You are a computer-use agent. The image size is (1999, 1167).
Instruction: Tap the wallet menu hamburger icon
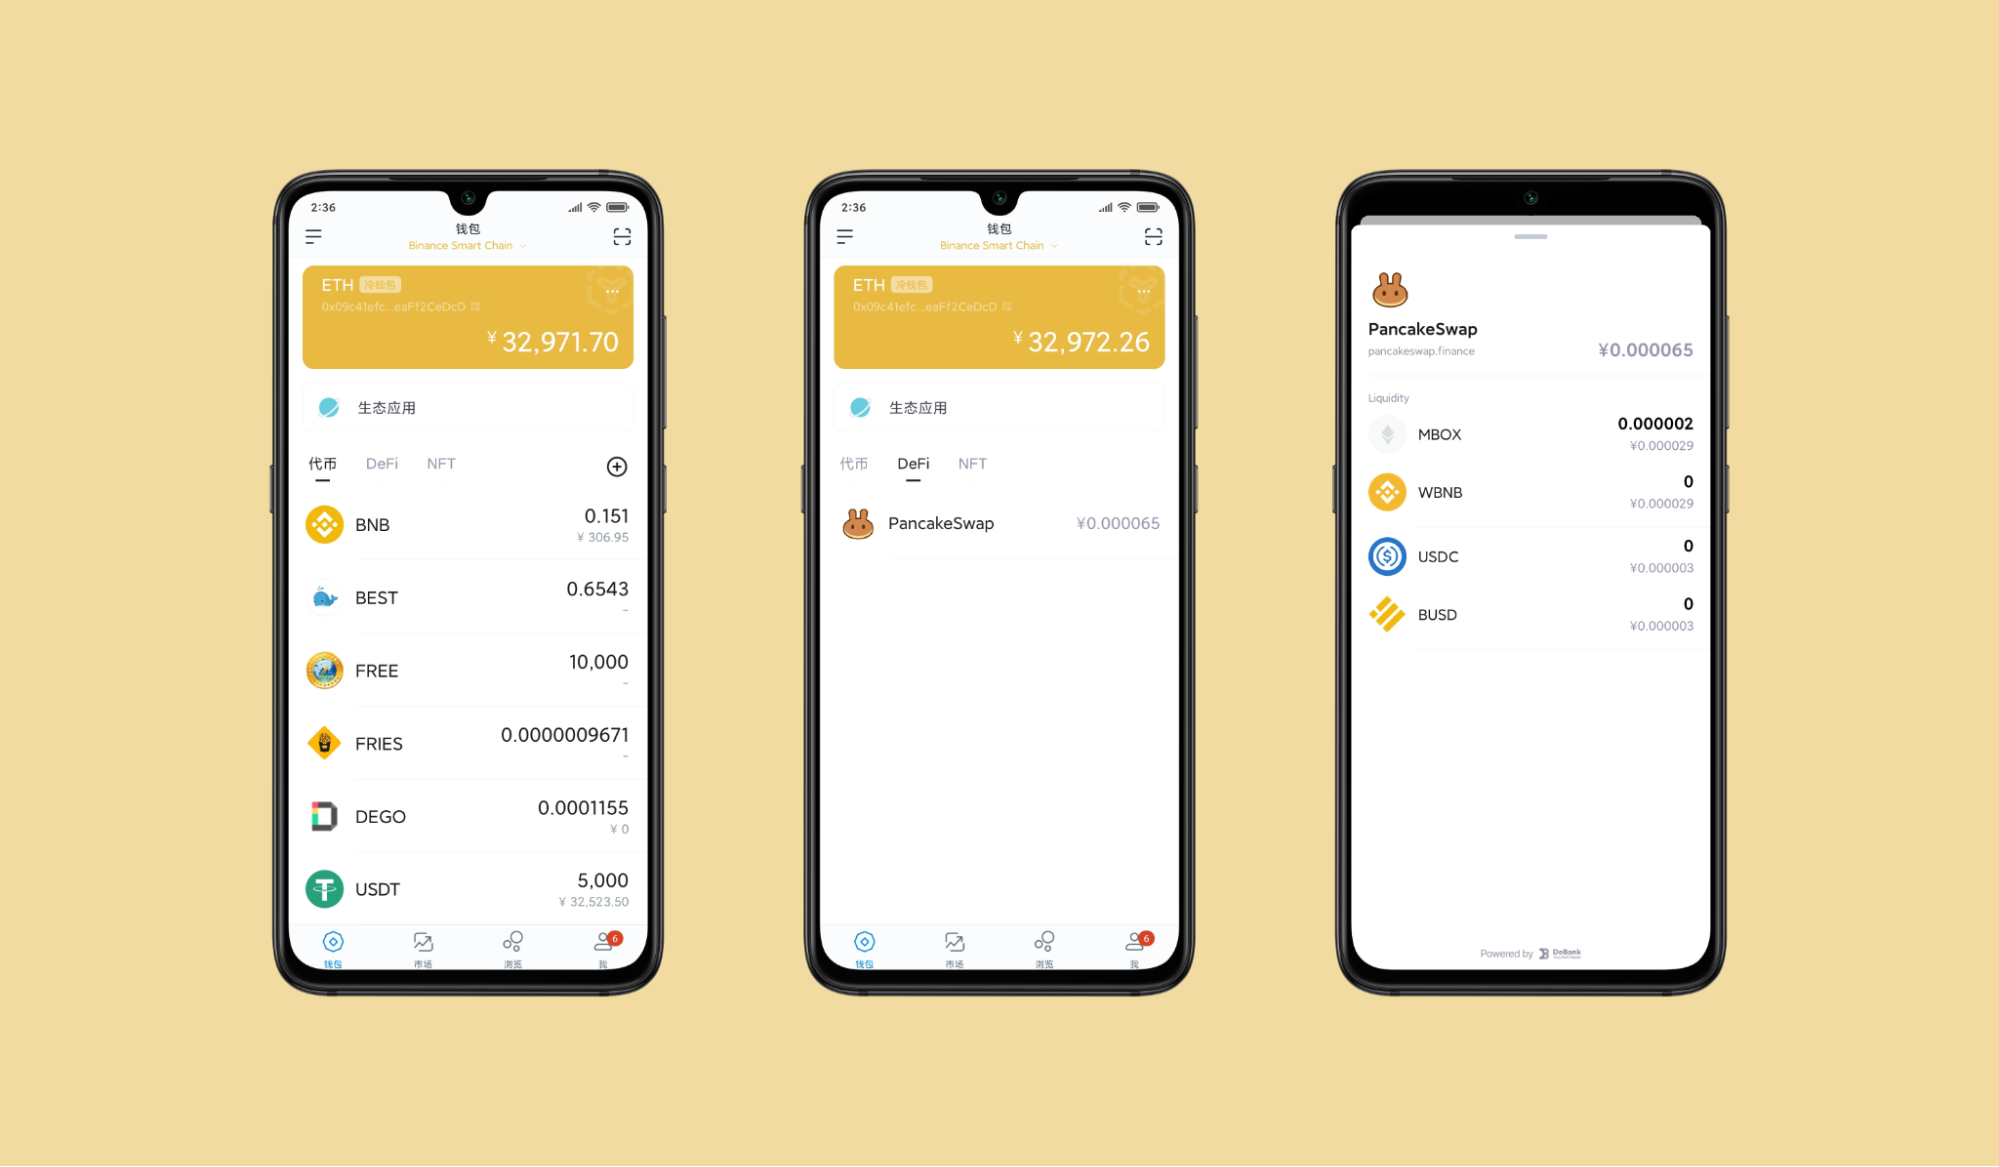pos(311,239)
